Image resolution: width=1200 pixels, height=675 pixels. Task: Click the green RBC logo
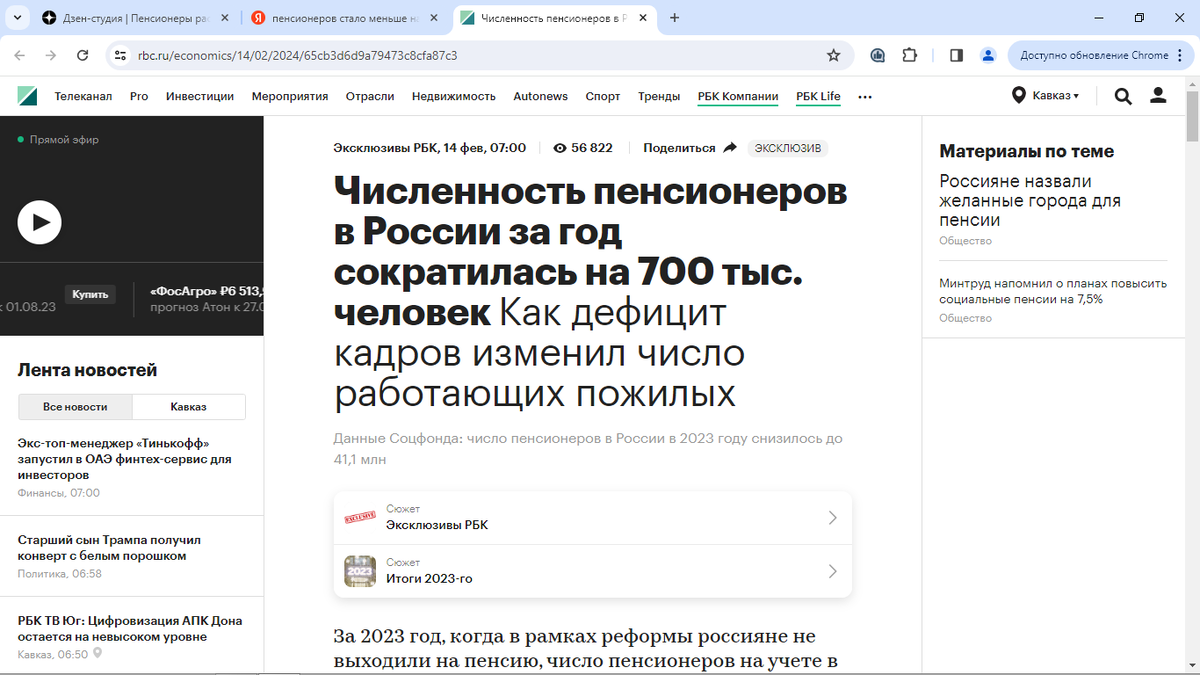click(x=25, y=96)
